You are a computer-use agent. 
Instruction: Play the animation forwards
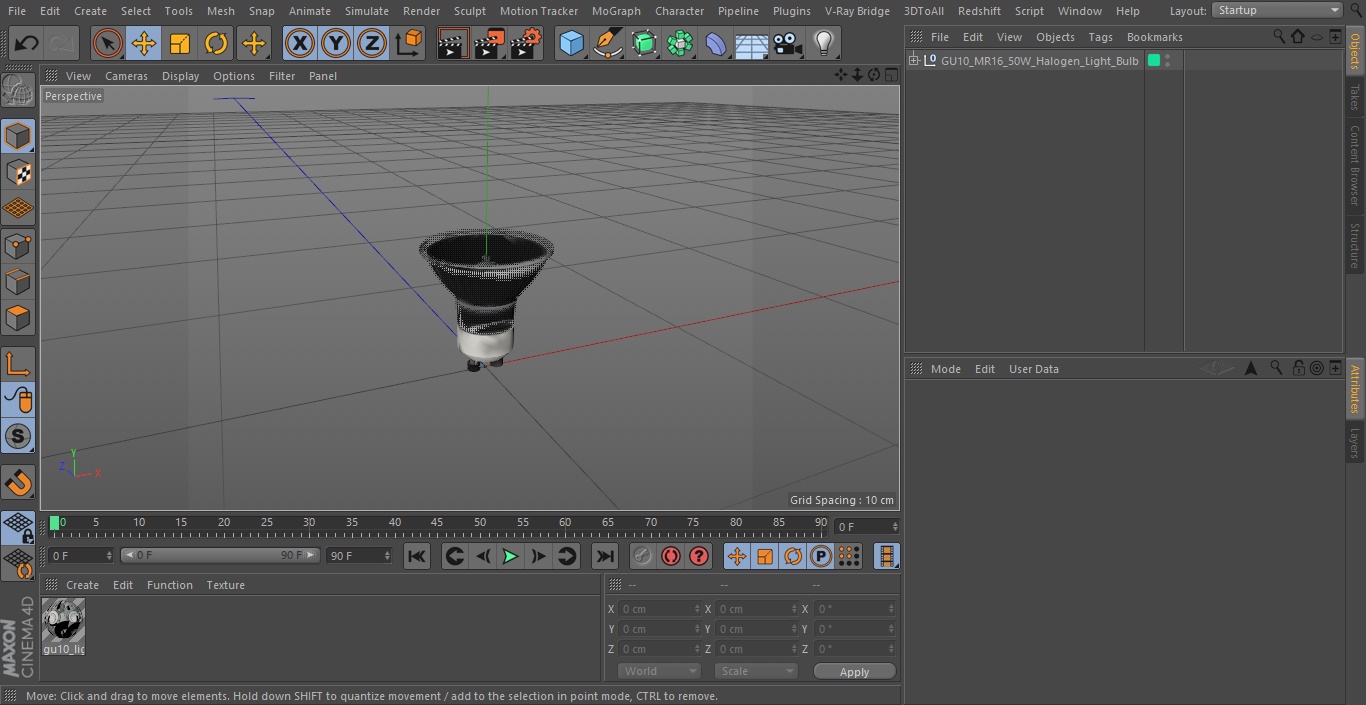tap(510, 556)
